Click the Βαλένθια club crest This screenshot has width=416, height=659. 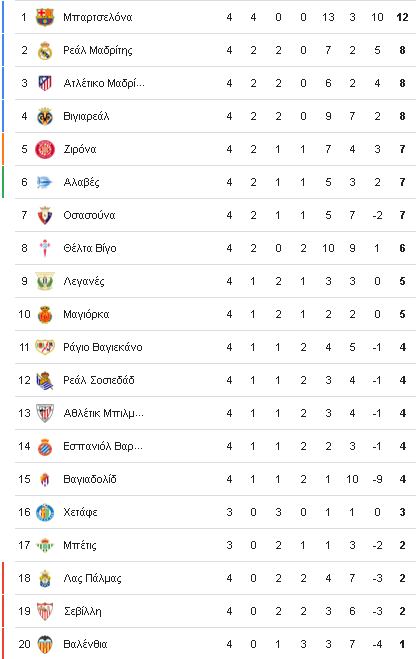point(45,644)
